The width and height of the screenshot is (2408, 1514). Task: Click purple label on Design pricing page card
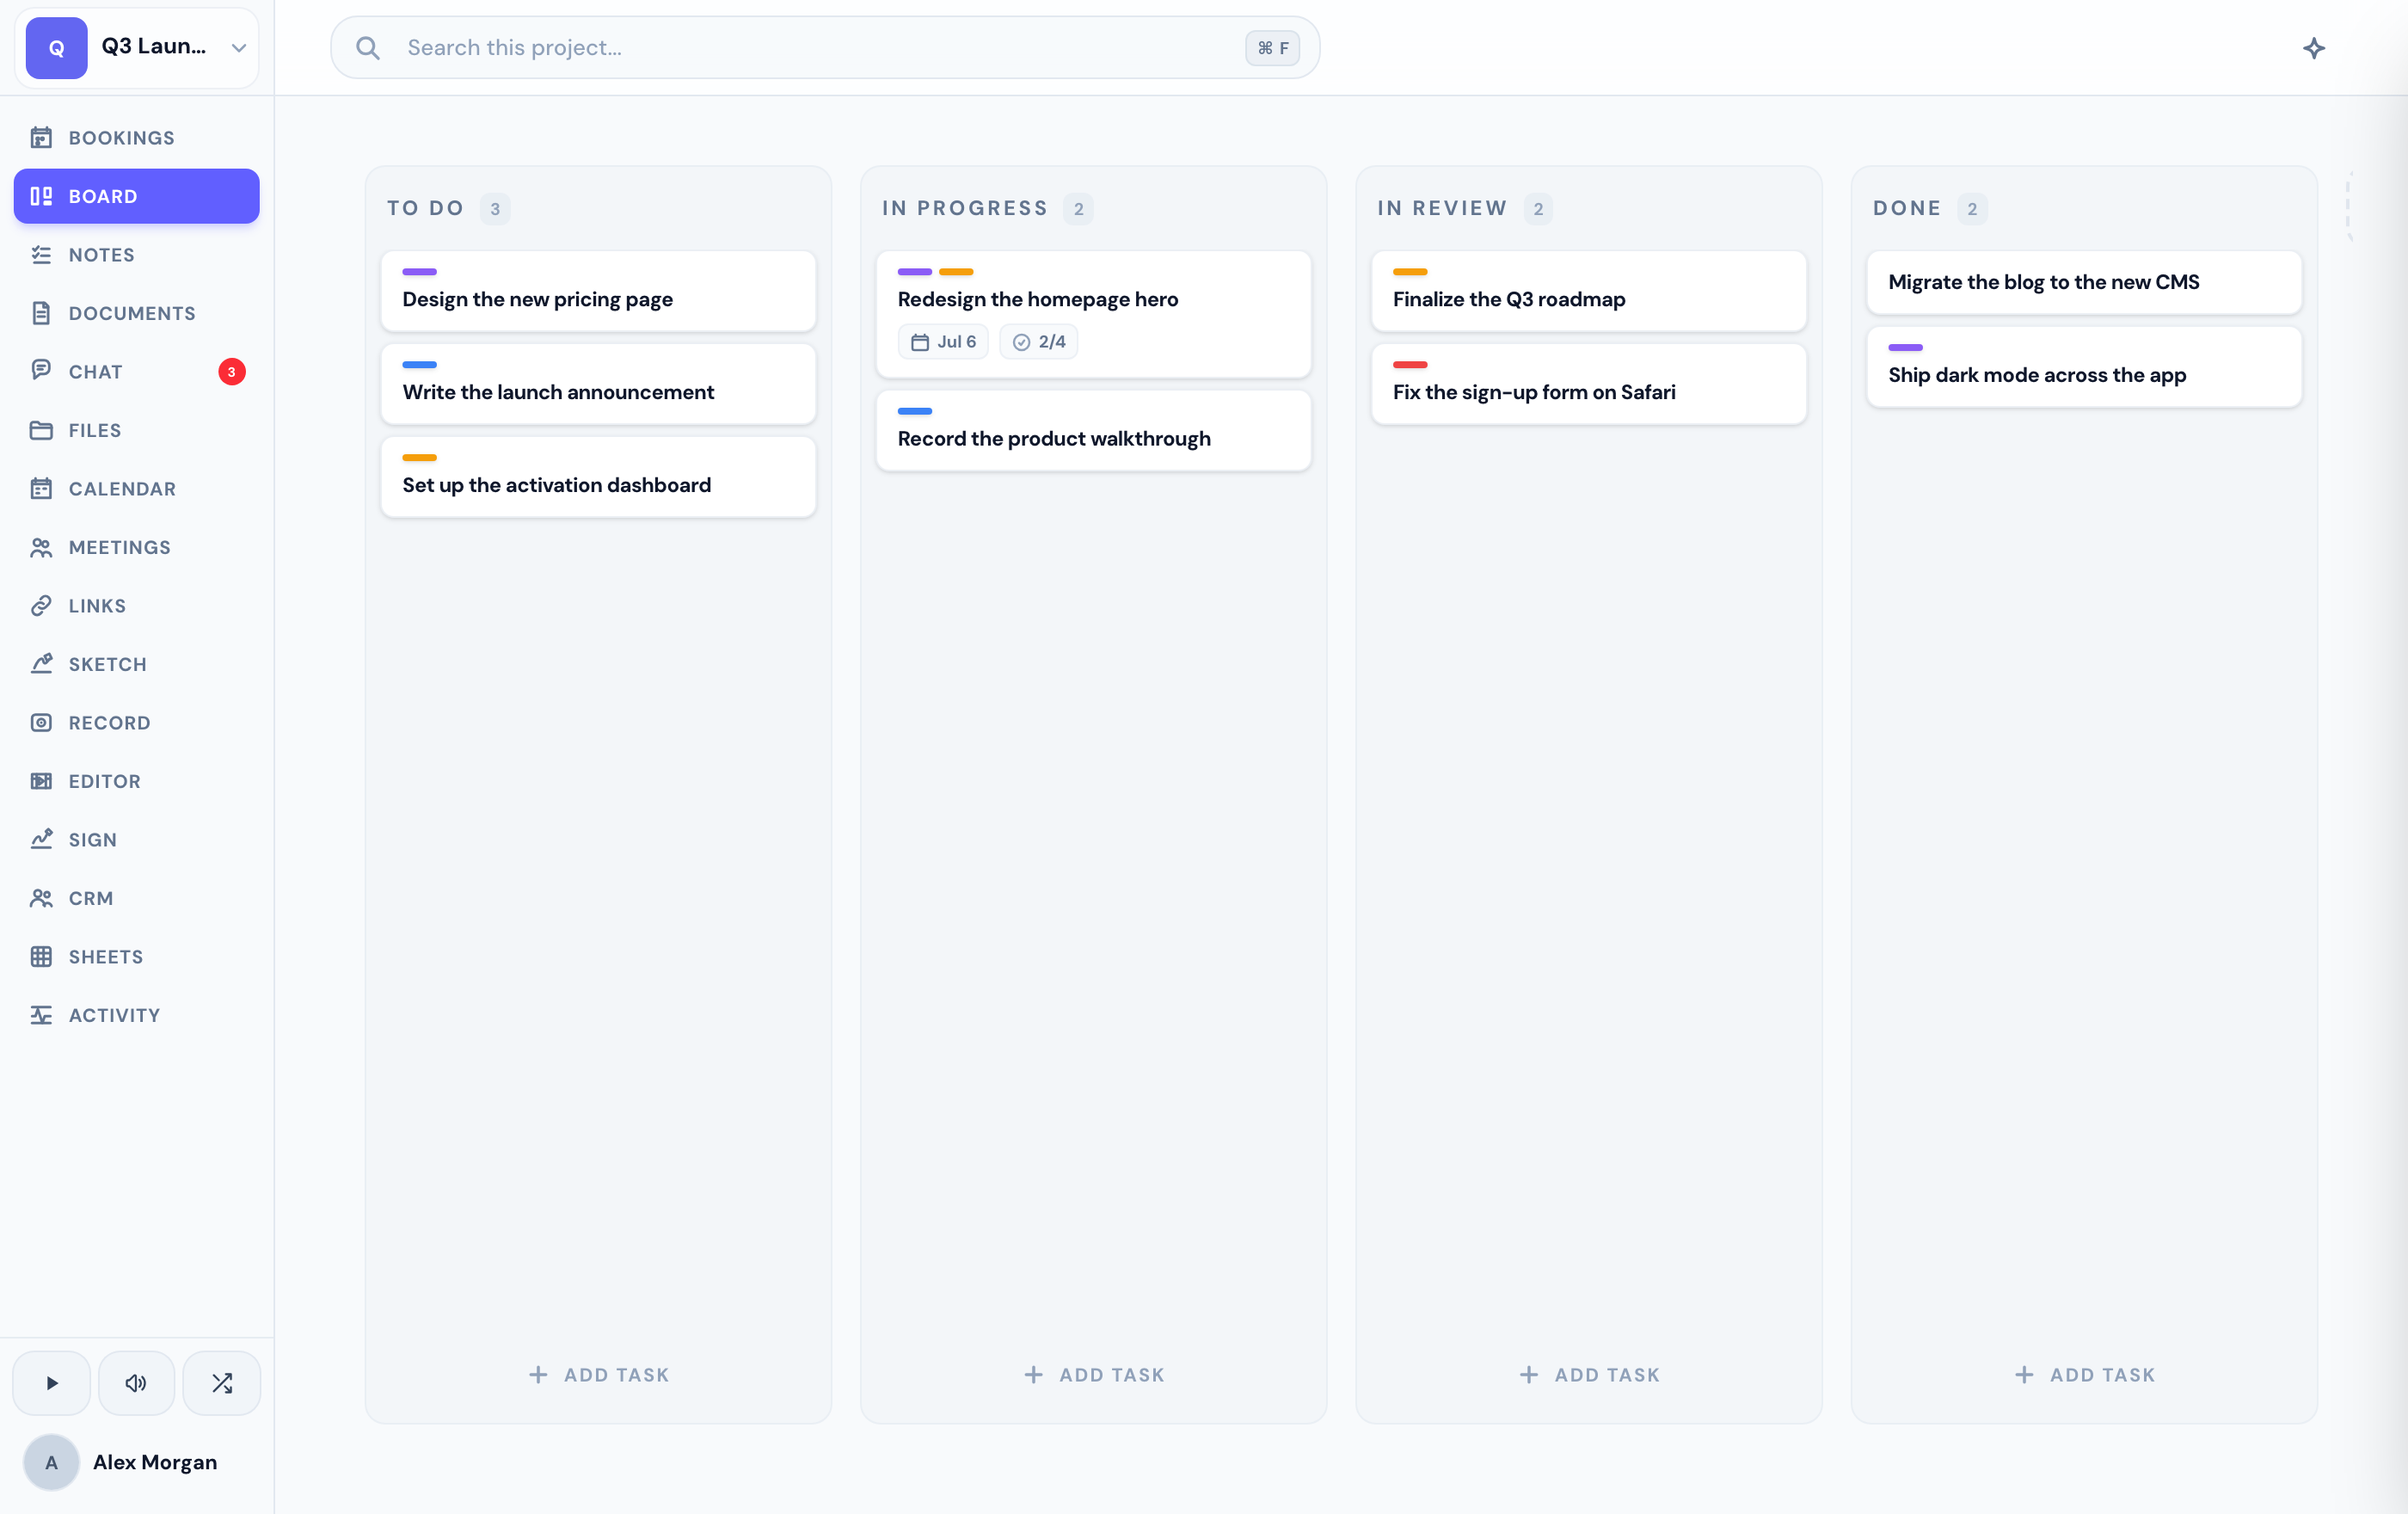pos(419,271)
